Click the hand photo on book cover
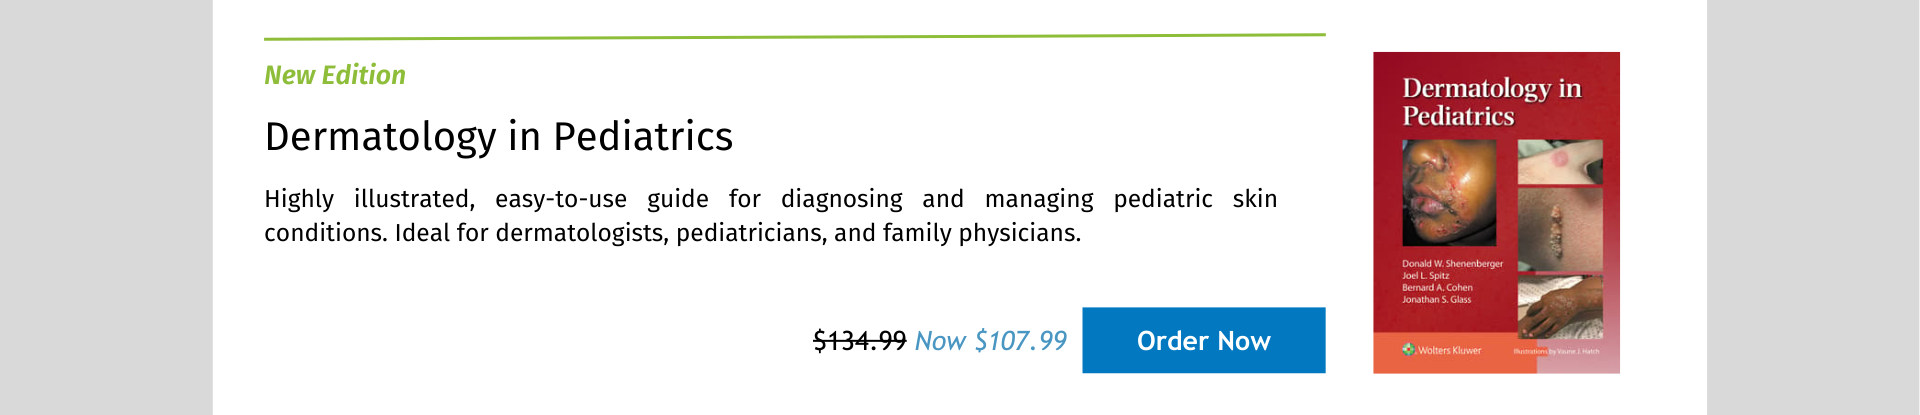The image size is (1920, 415). [1560, 309]
